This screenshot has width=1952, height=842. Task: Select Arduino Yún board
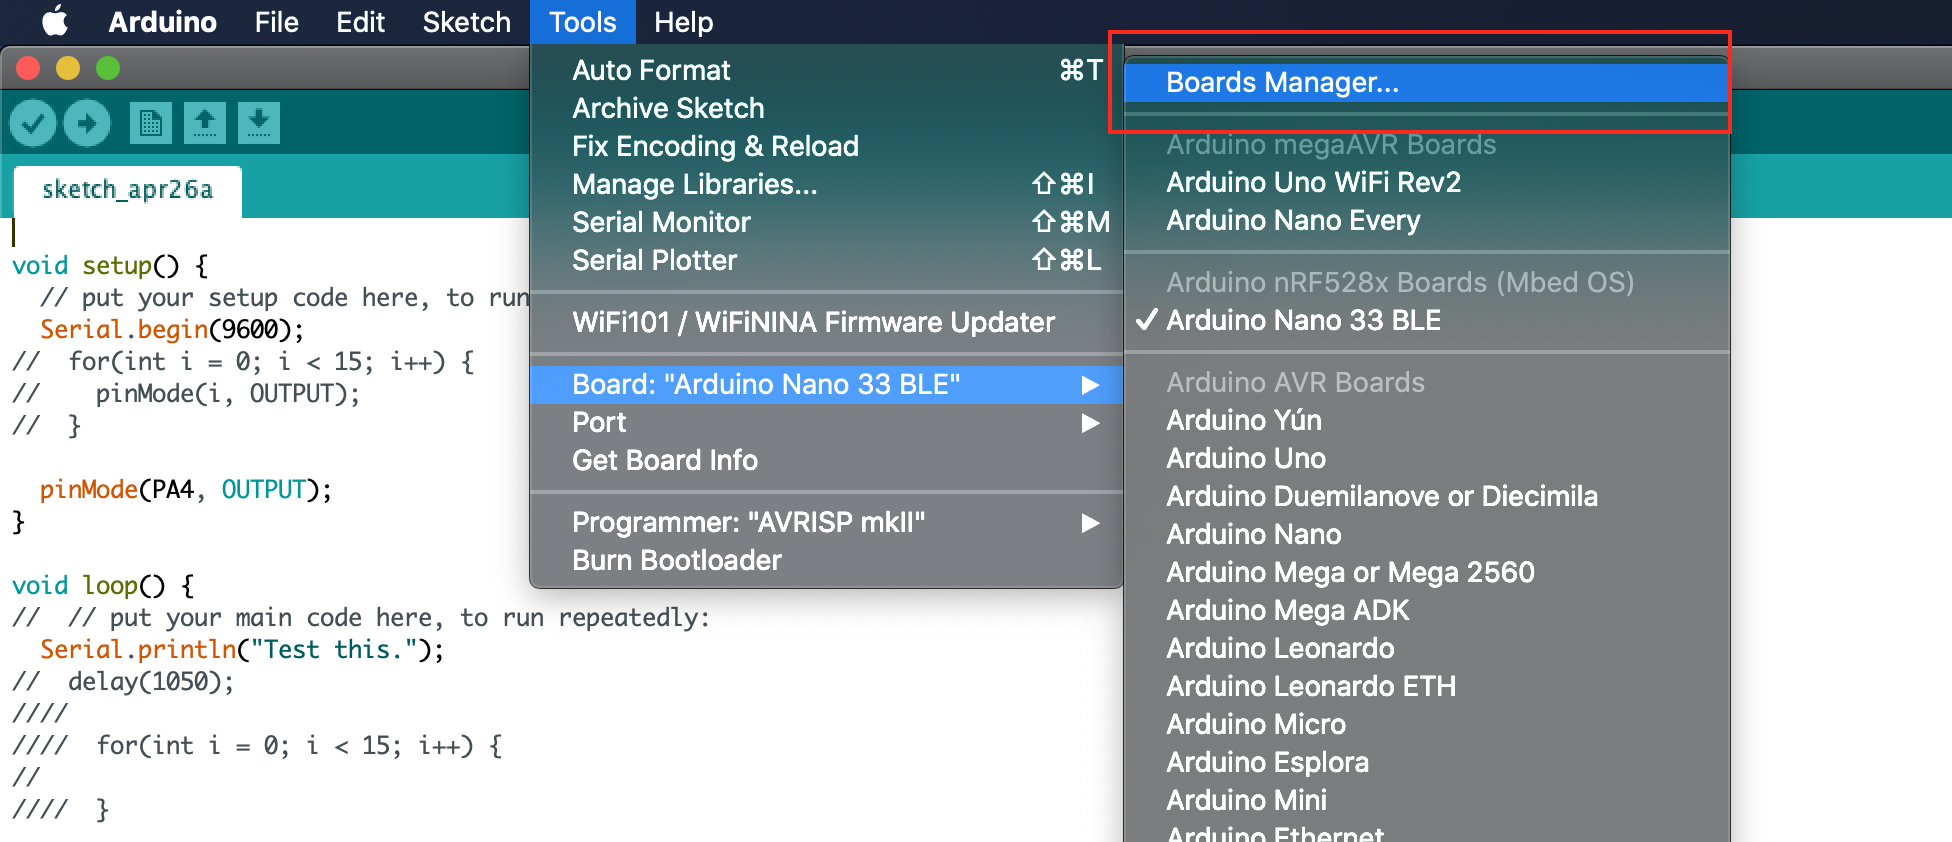click(x=1426, y=420)
